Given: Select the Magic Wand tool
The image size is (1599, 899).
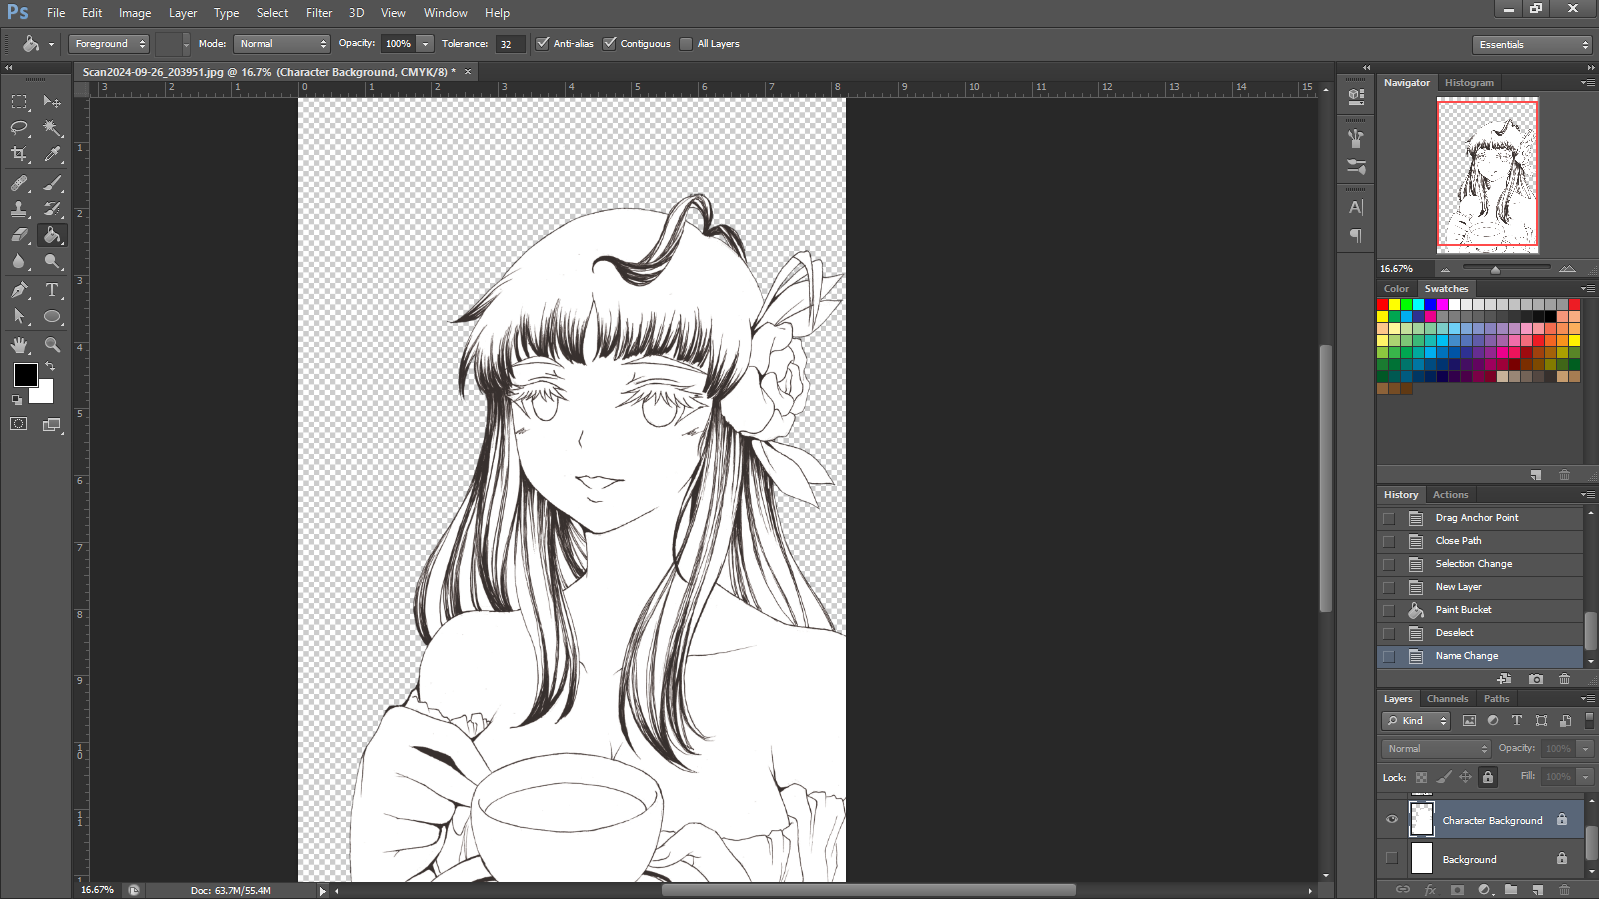Looking at the screenshot, I should point(52,128).
